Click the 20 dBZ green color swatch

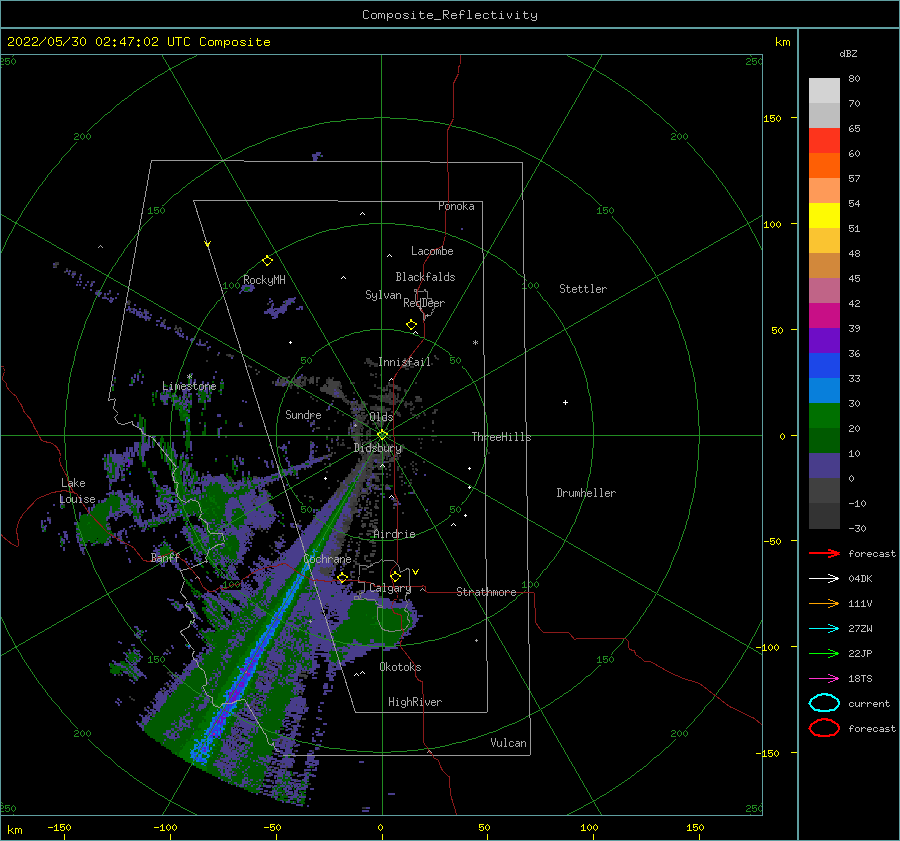click(824, 415)
